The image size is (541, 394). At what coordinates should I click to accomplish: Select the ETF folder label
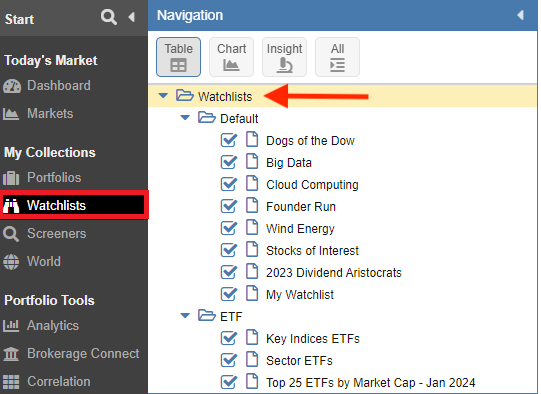[x=231, y=316]
